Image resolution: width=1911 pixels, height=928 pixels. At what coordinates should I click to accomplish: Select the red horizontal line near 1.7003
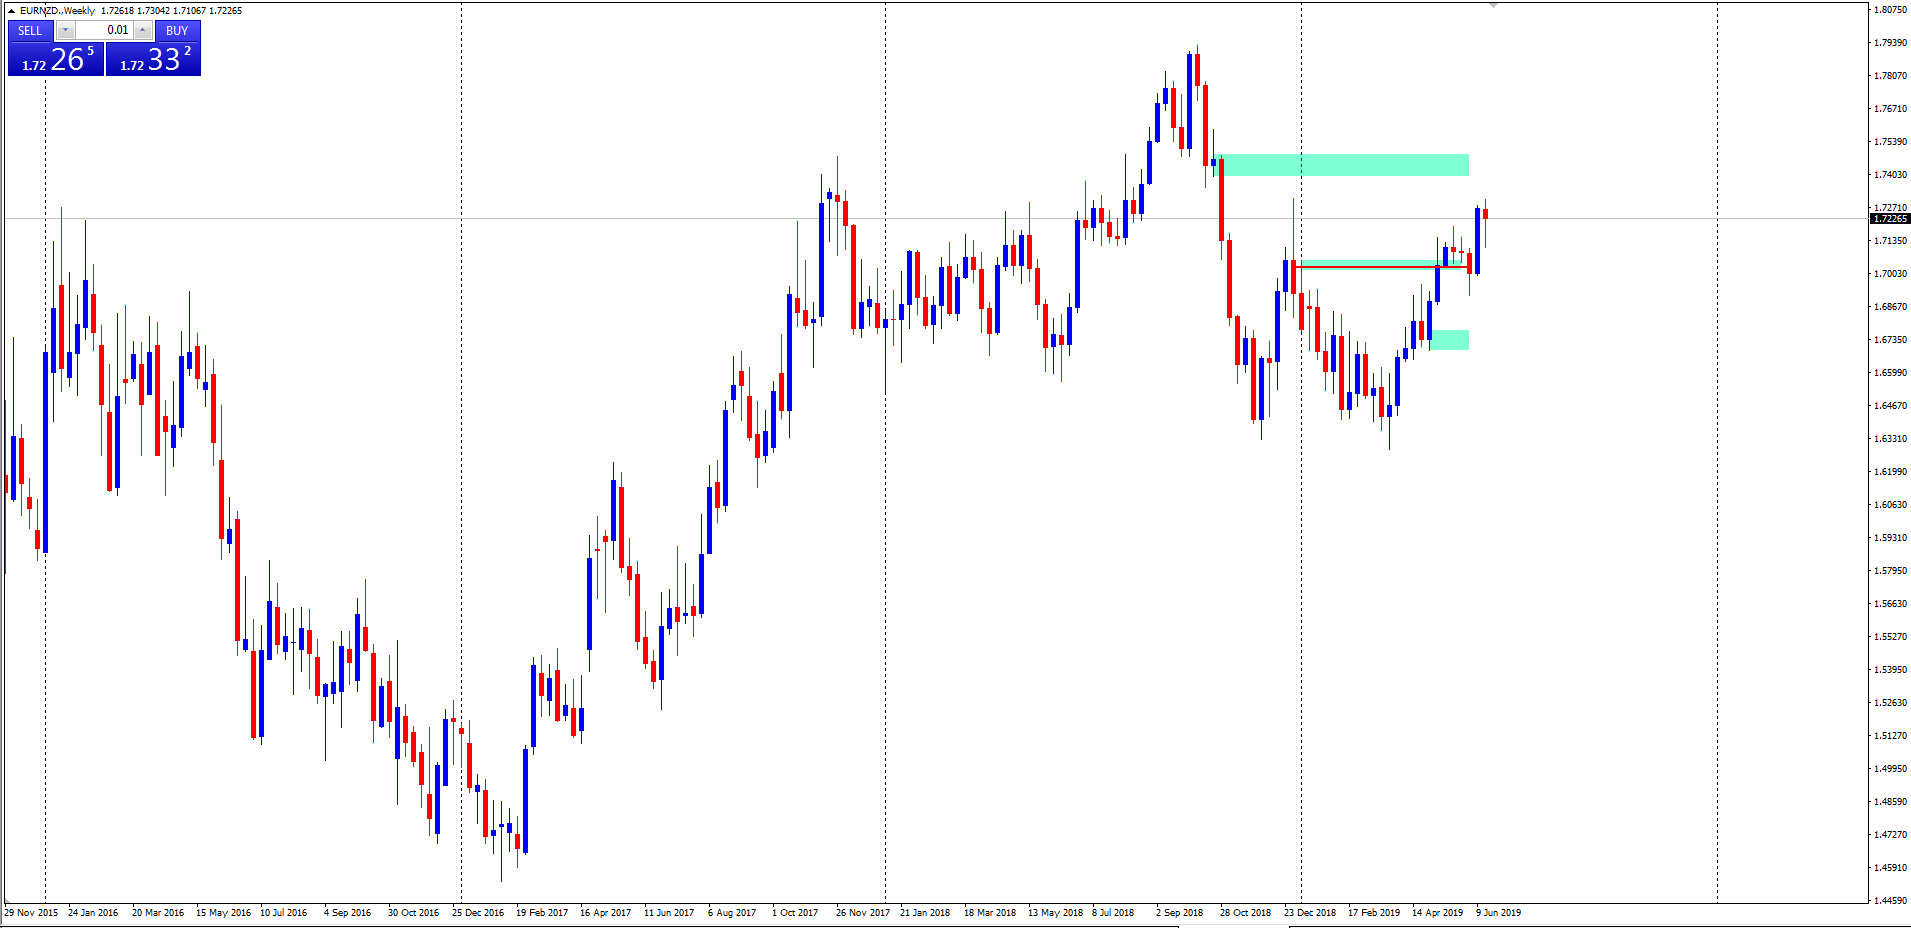(x=1380, y=267)
